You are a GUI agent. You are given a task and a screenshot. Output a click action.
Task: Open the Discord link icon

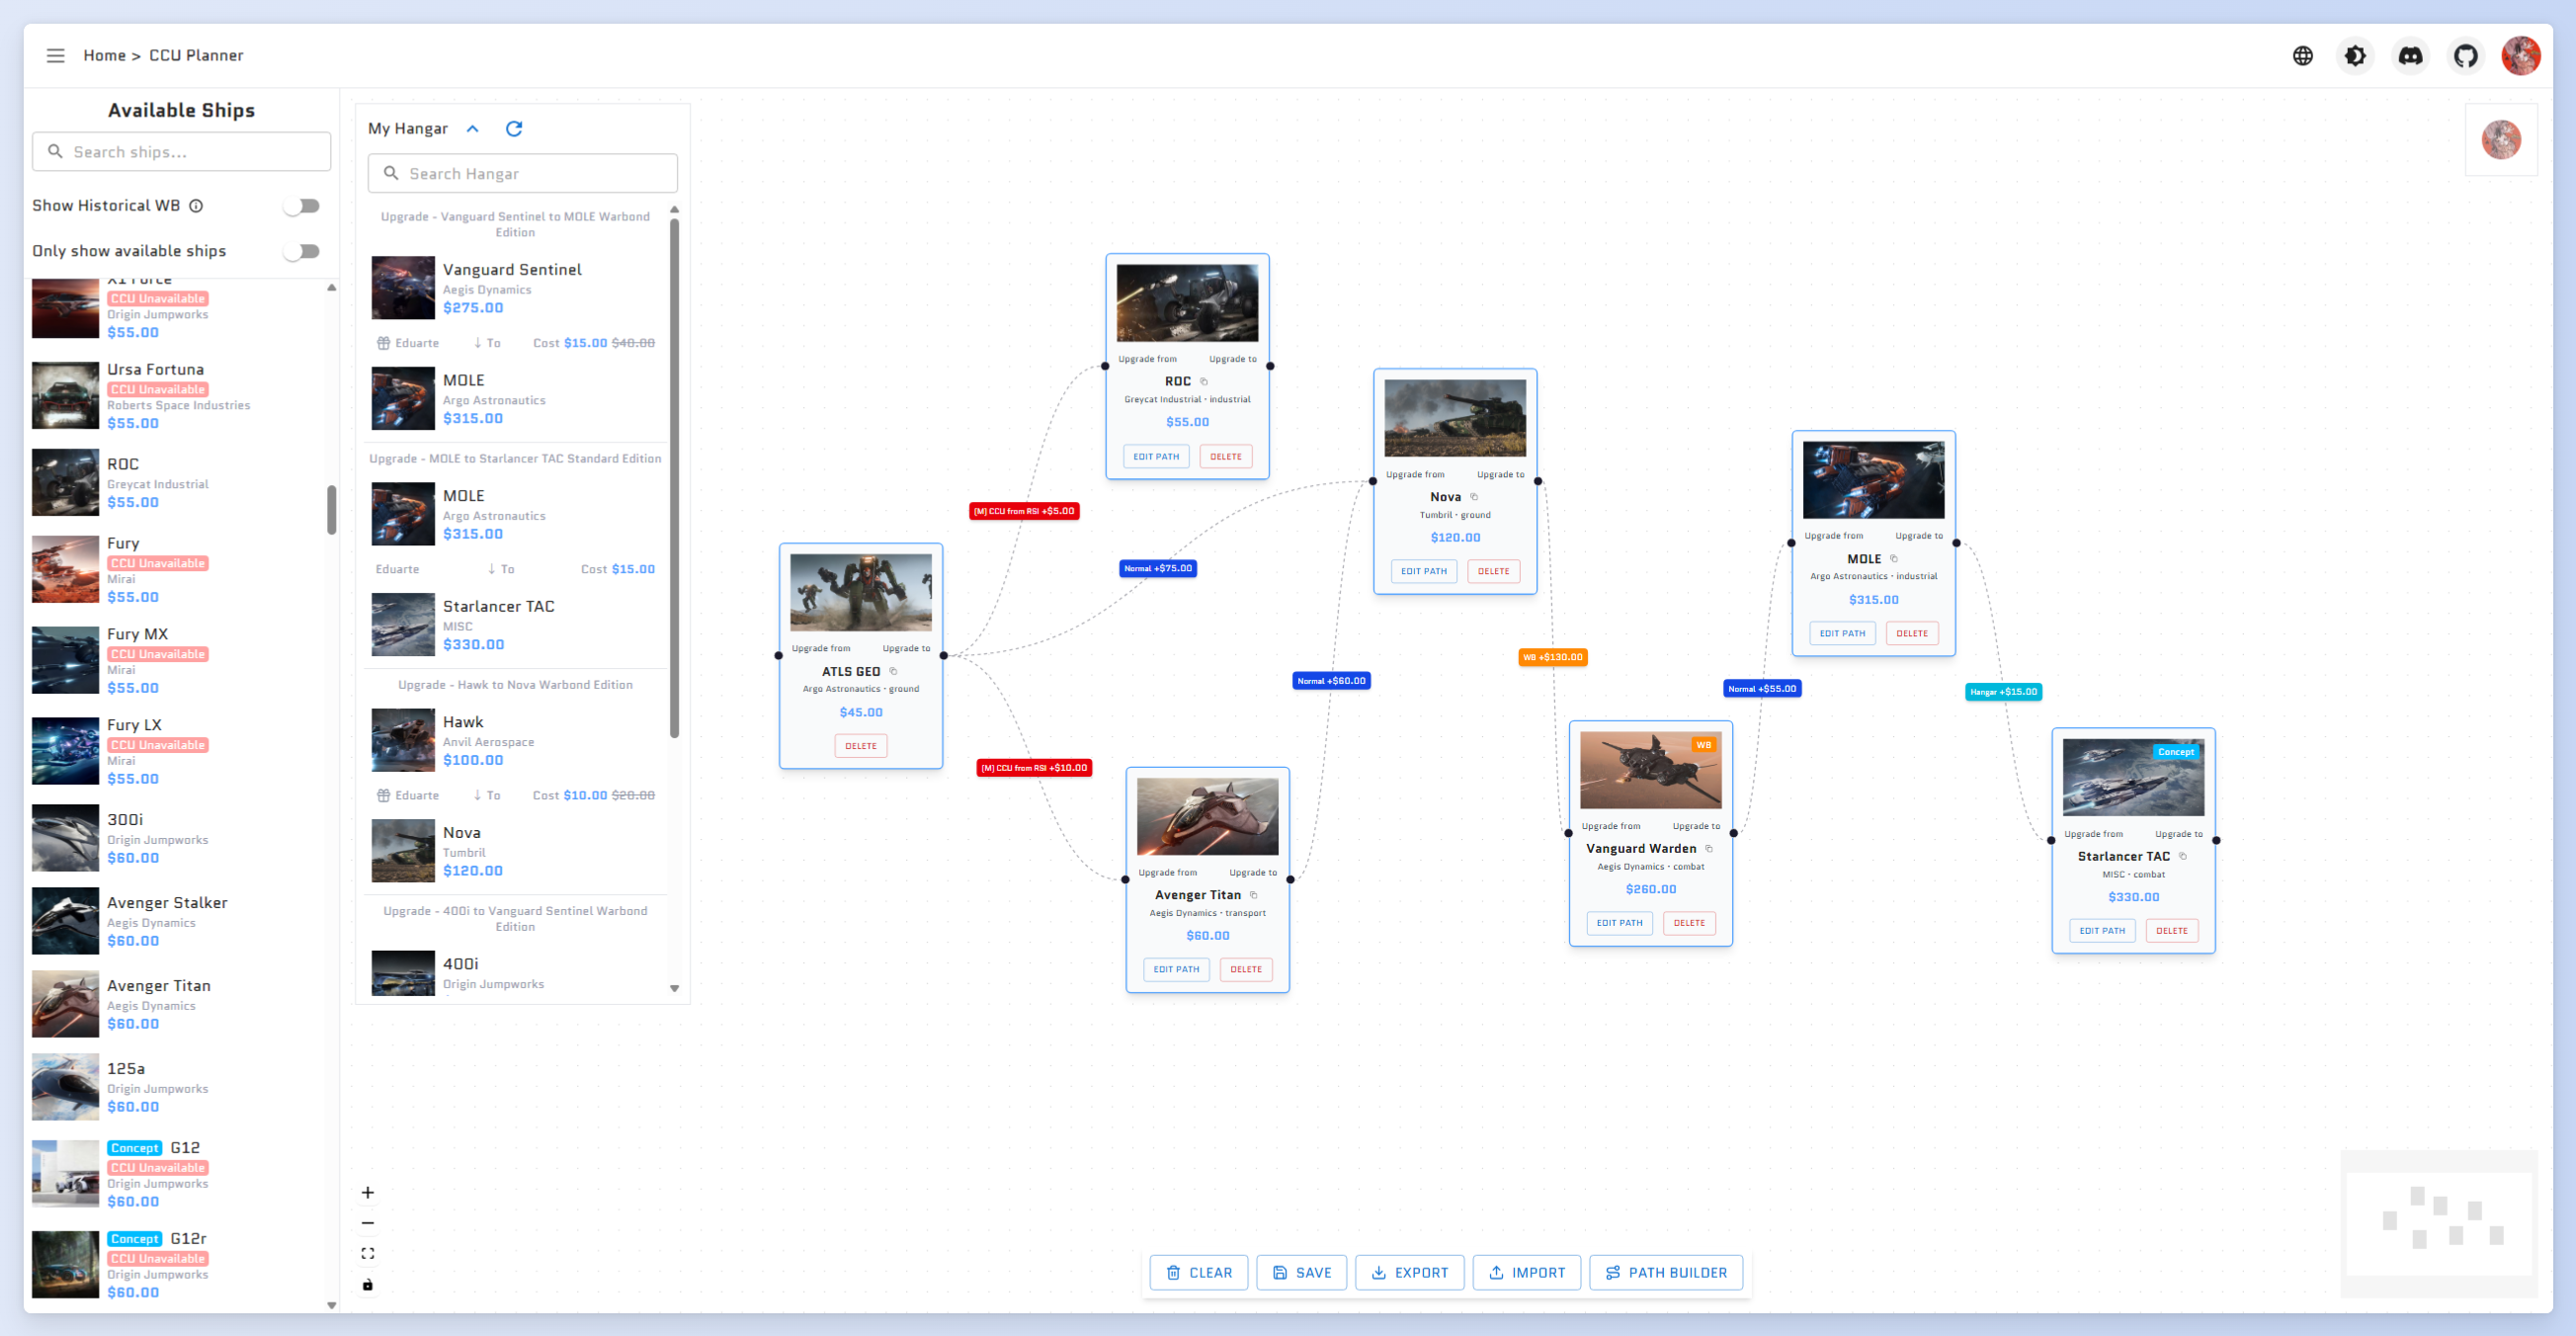2410,55
